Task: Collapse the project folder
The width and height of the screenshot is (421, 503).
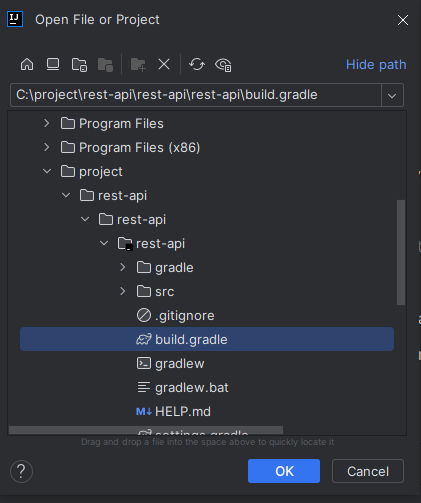Action: 47,172
